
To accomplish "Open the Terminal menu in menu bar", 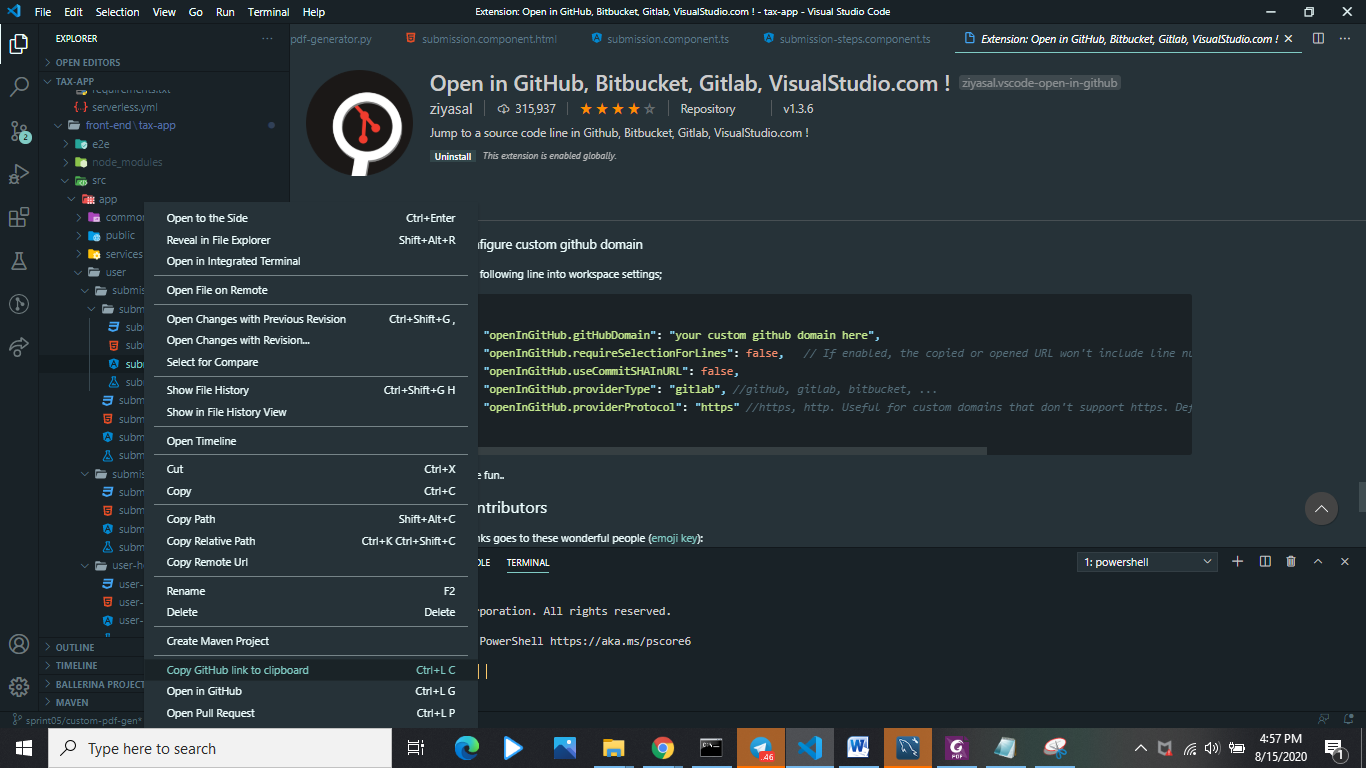I will (268, 12).
